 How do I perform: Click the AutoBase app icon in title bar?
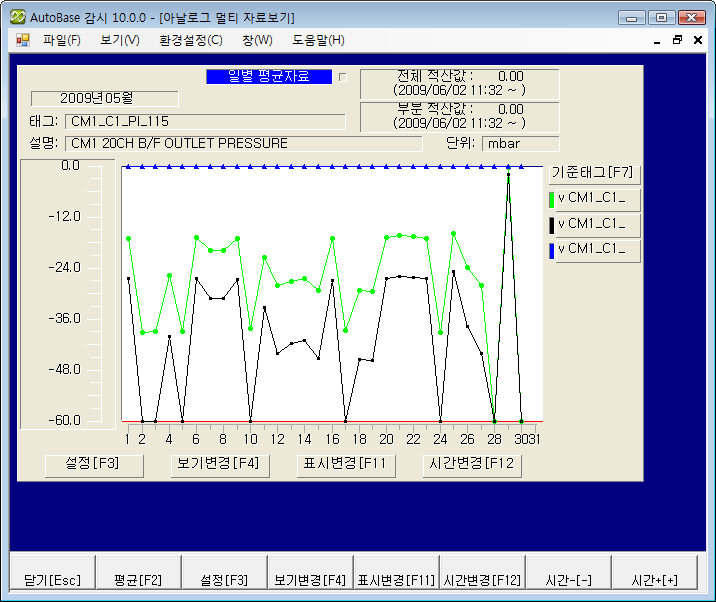click(18, 17)
